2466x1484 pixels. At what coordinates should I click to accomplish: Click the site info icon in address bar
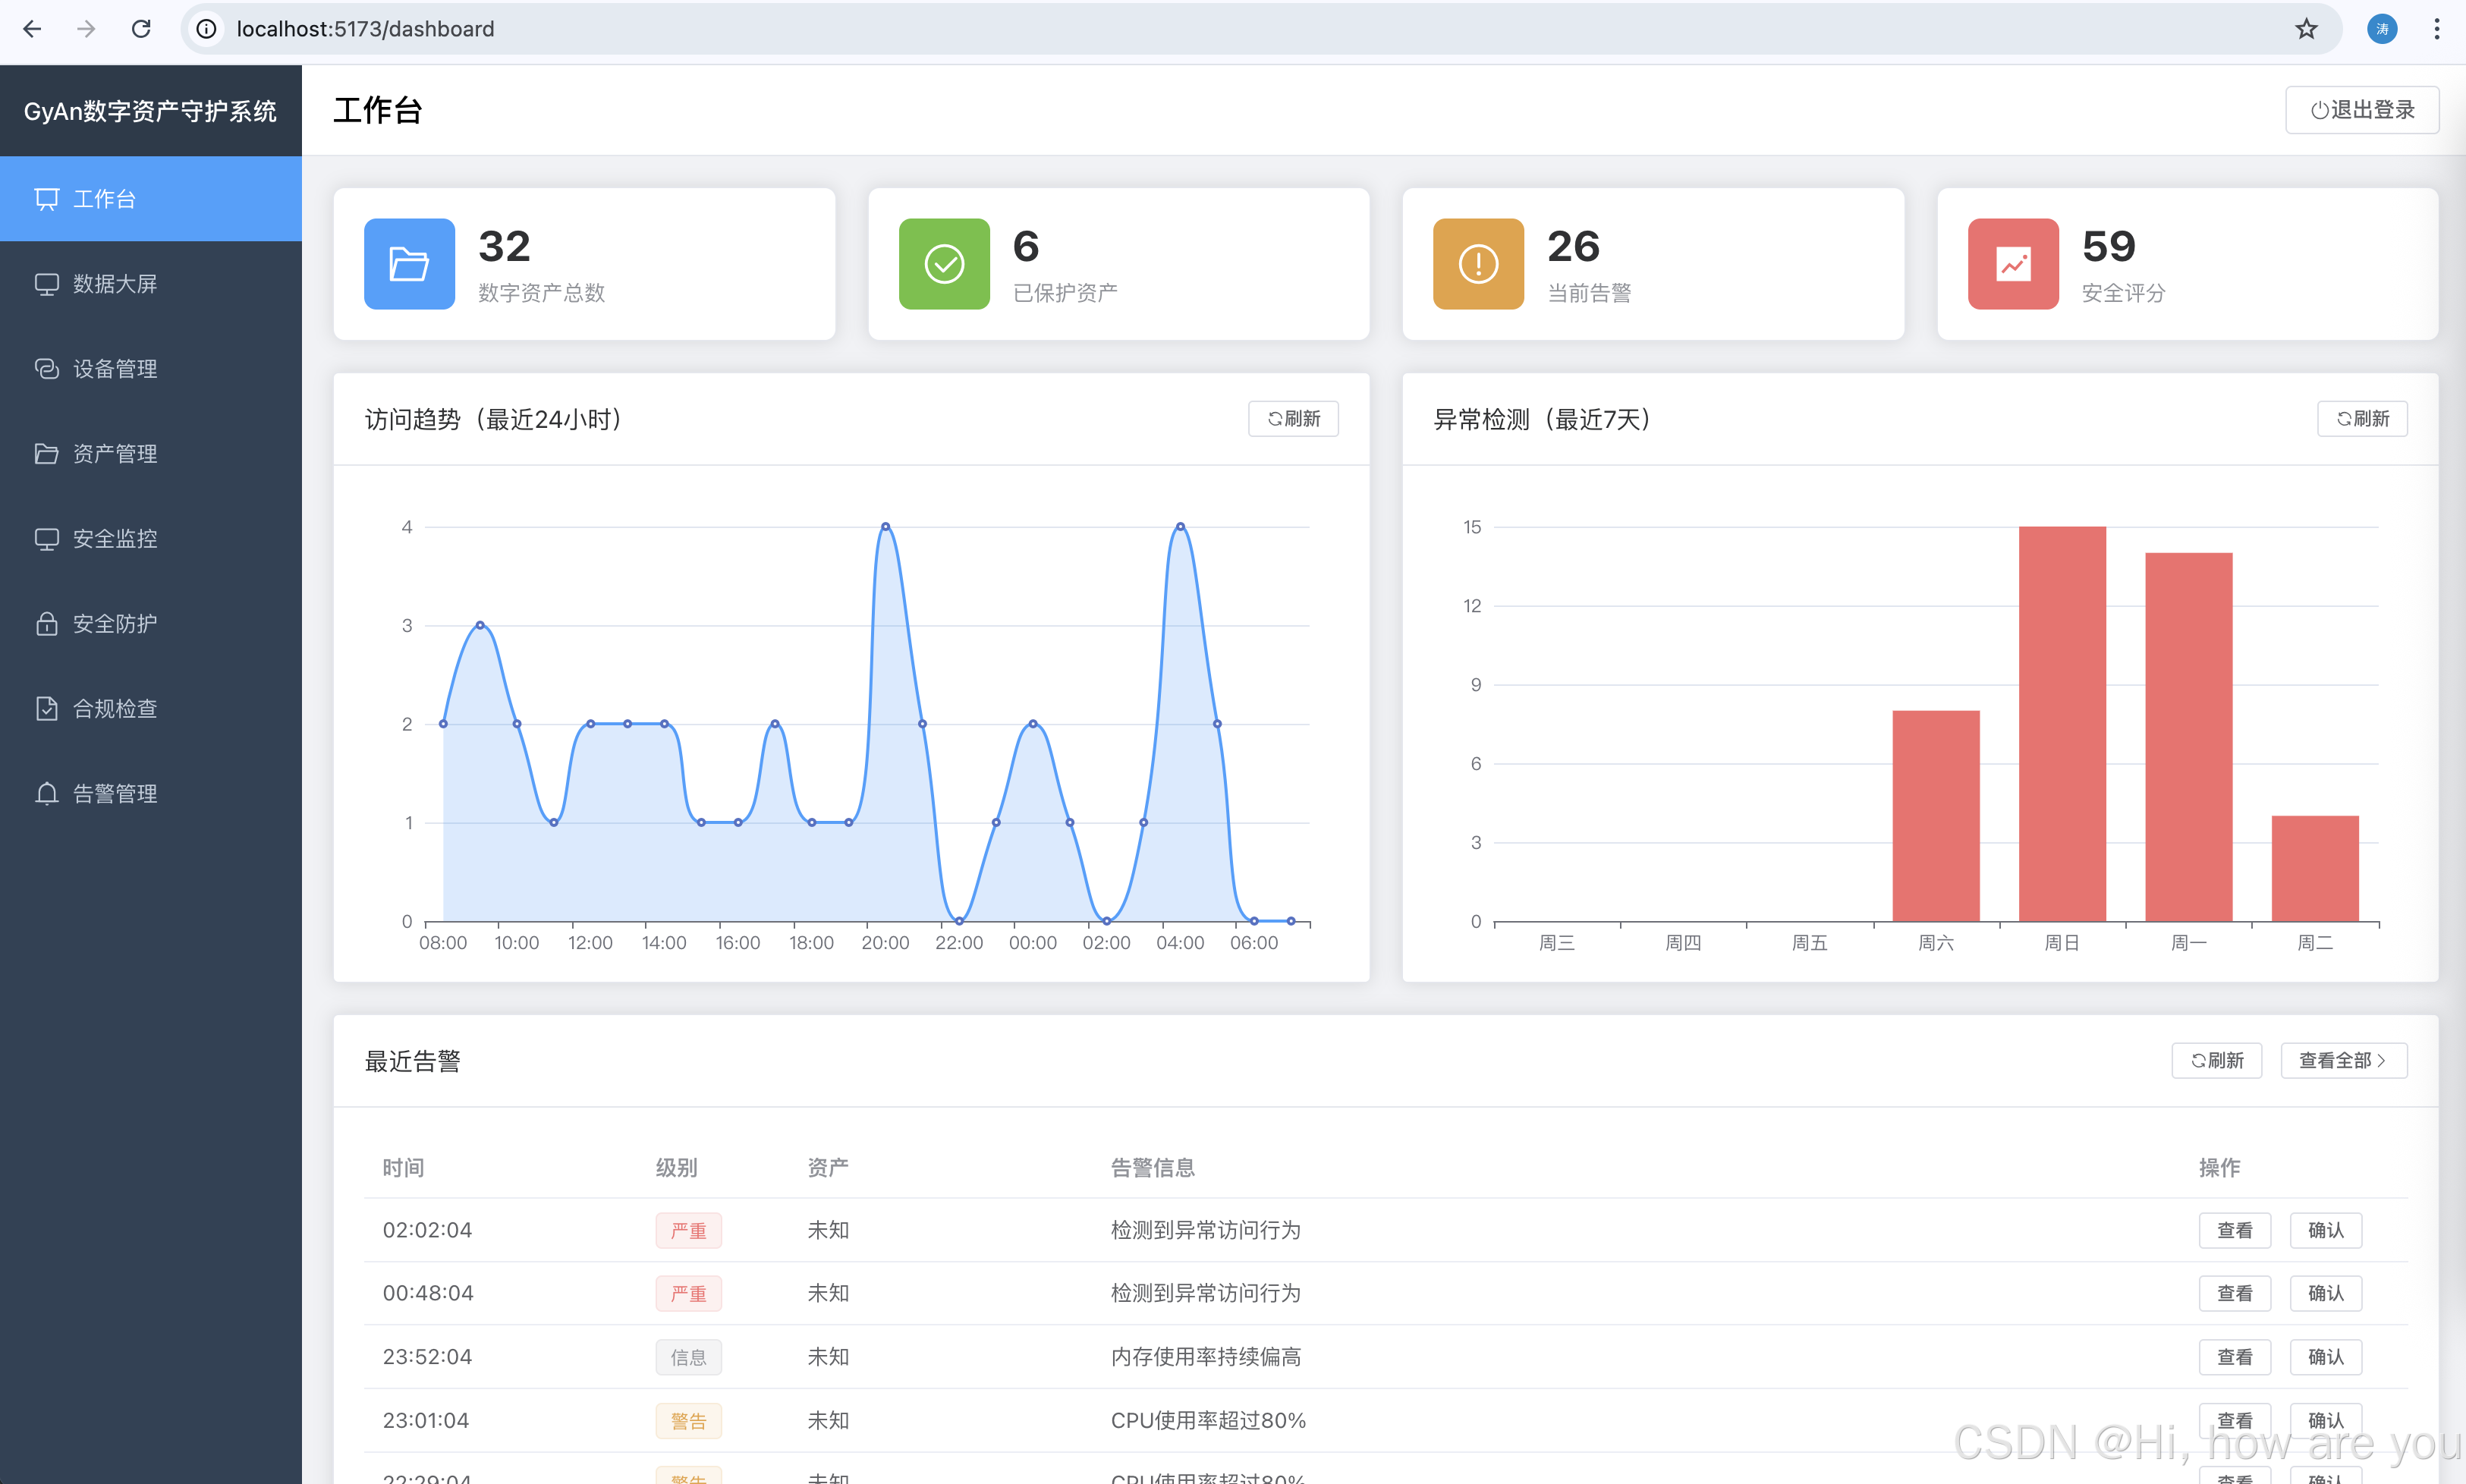206,29
